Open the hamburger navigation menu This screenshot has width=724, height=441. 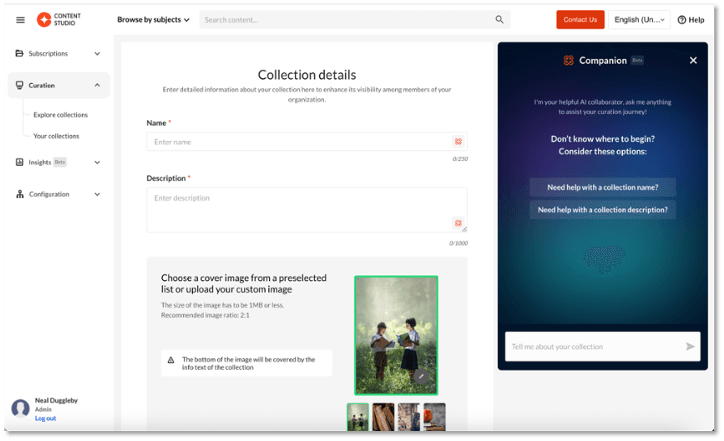(20, 20)
